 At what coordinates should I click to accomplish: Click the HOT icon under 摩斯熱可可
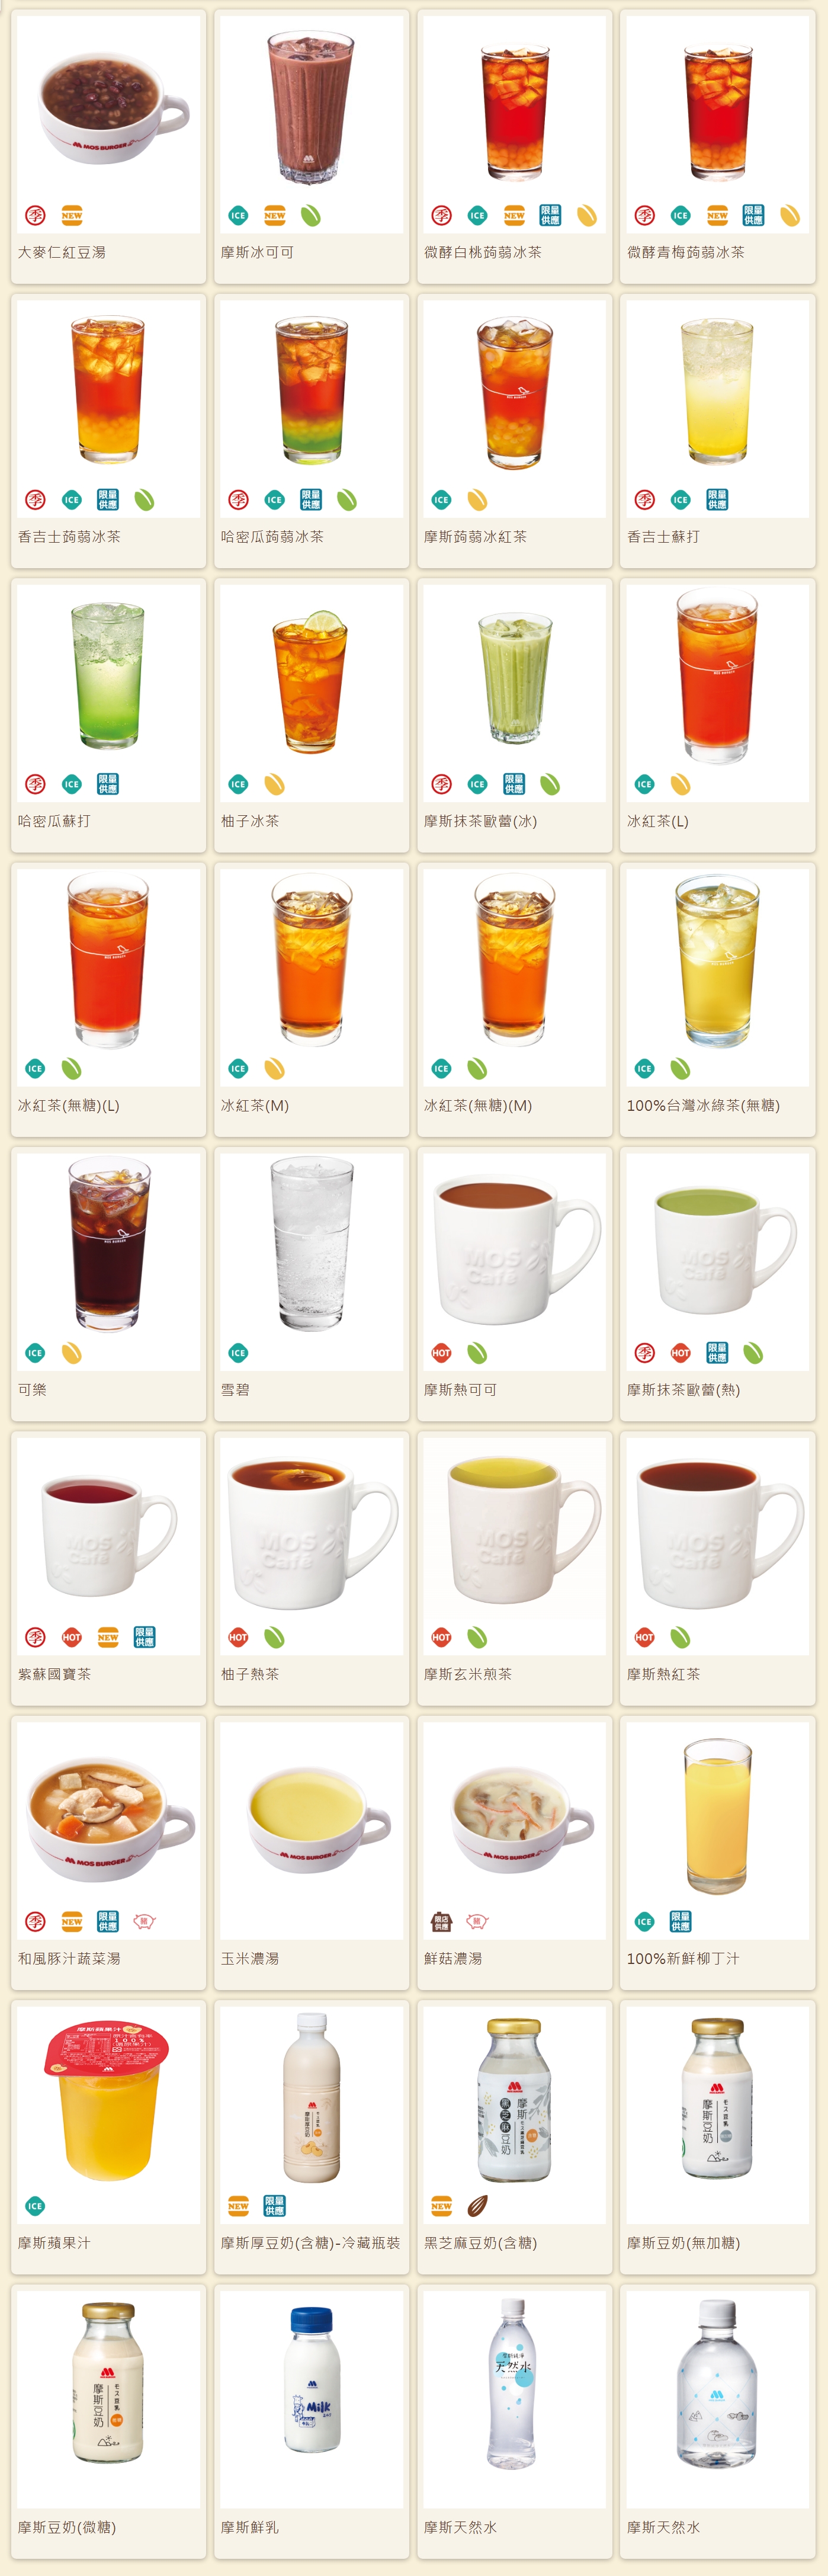click(x=441, y=1353)
